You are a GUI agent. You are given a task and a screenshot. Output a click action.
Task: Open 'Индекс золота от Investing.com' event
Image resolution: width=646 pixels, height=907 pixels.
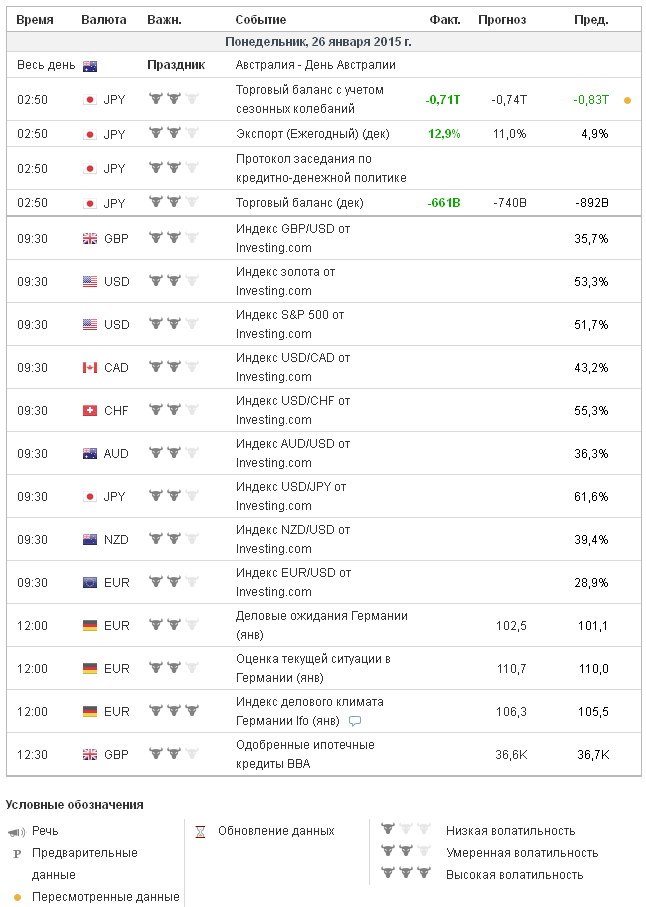click(285, 281)
